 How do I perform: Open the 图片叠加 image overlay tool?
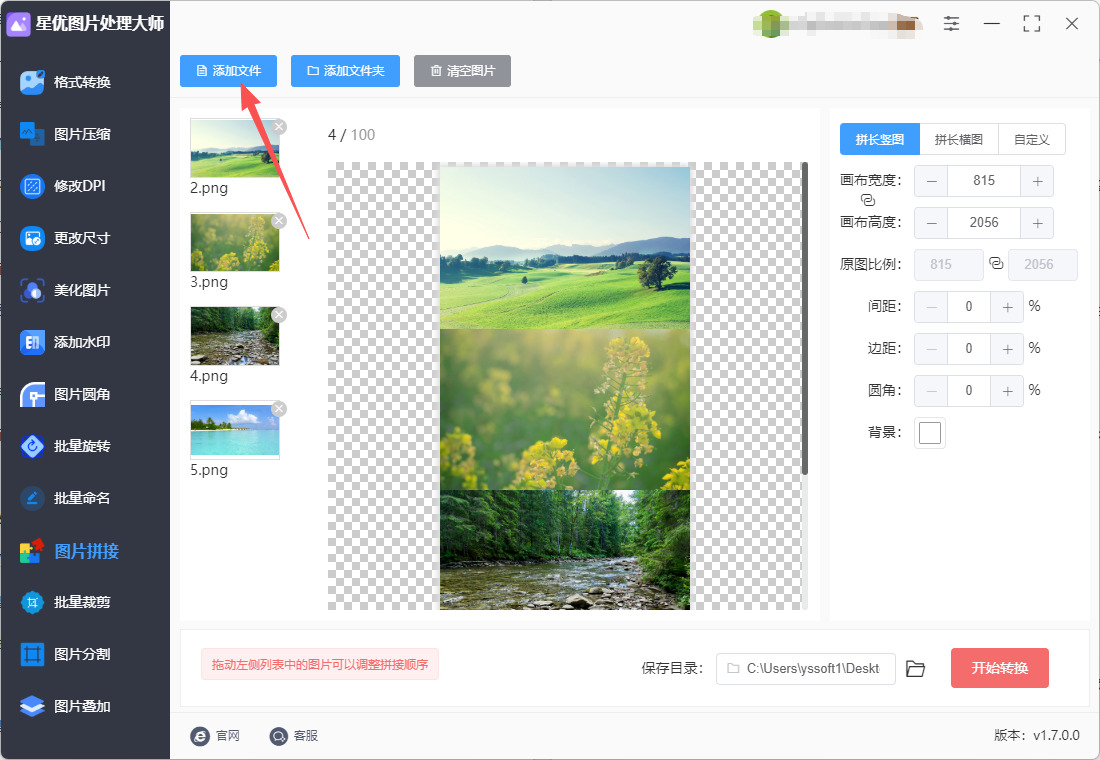pyautogui.click(x=66, y=706)
